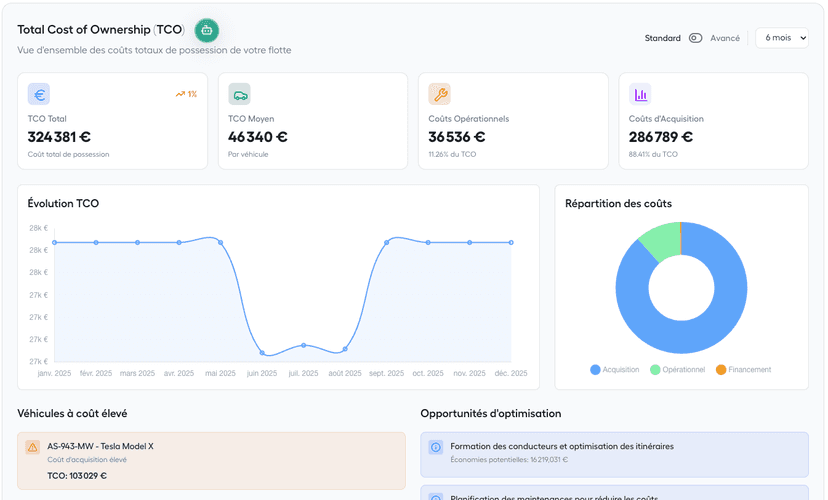
Task: Click the 11.26% du TCO text
Action: (452, 154)
